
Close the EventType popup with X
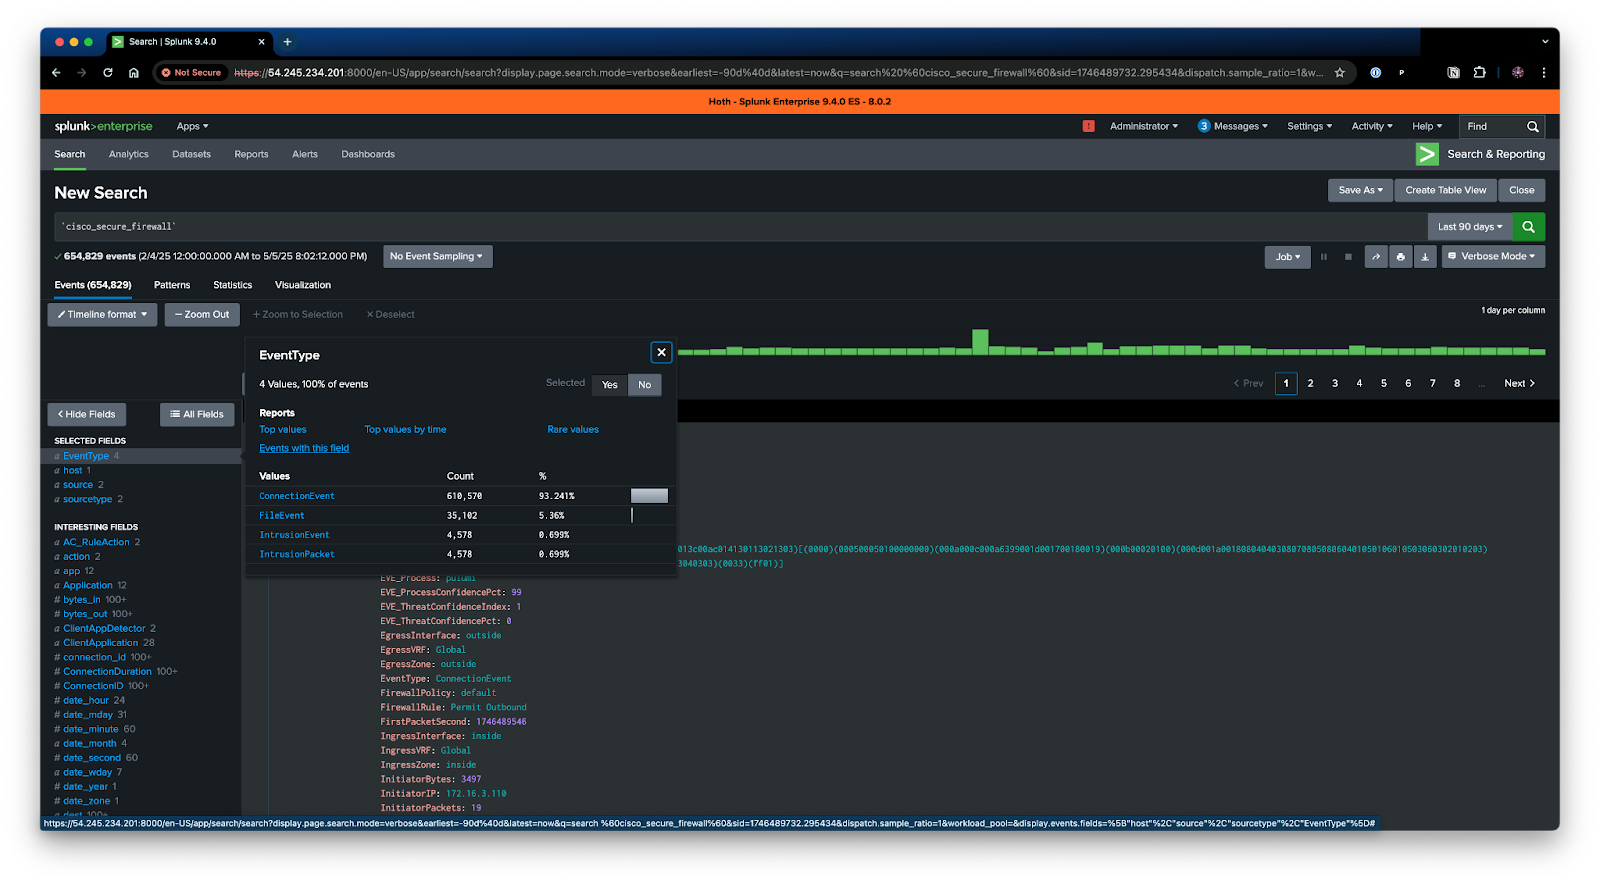click(661, 352)
